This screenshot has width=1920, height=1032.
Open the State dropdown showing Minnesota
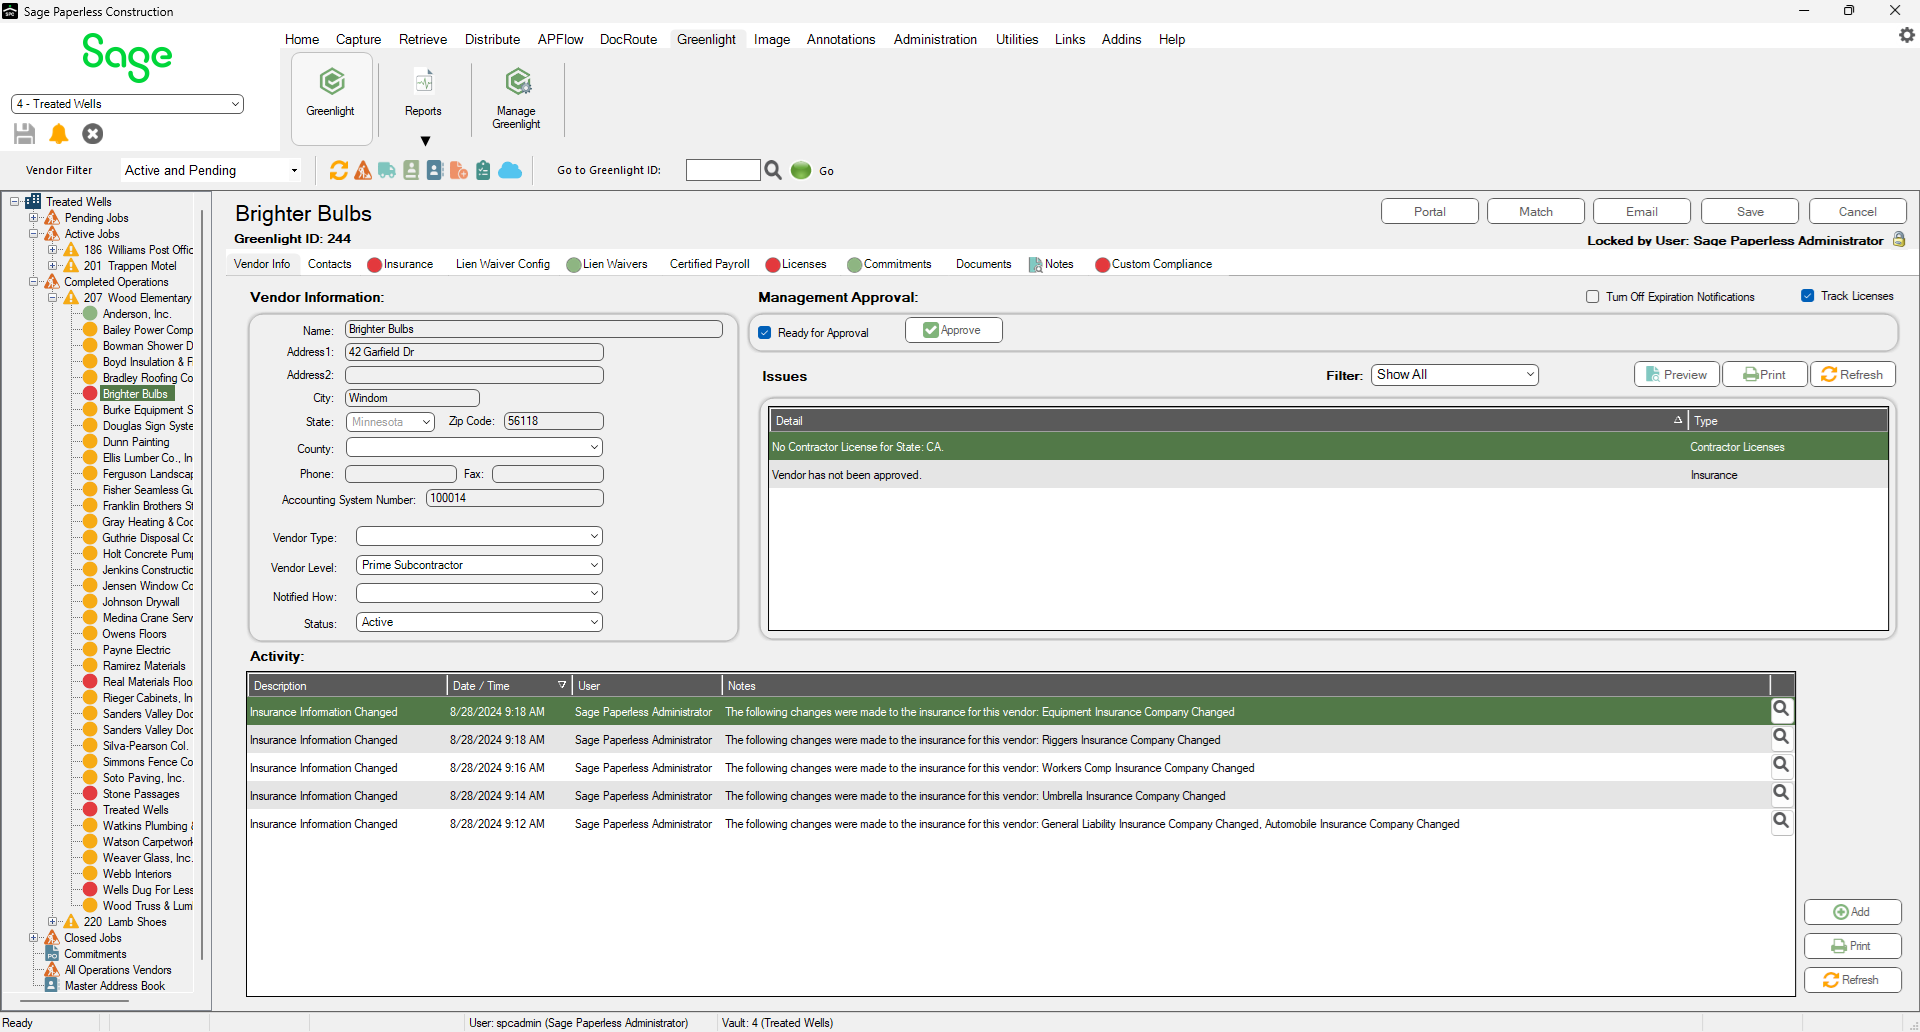tap(390, 422)
